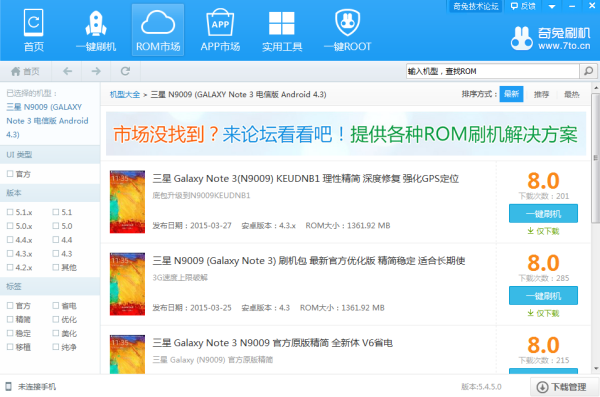Focus the 输入机型，查找ROM search field
Screen dimensions: 600x397
(x=492, y=71)
